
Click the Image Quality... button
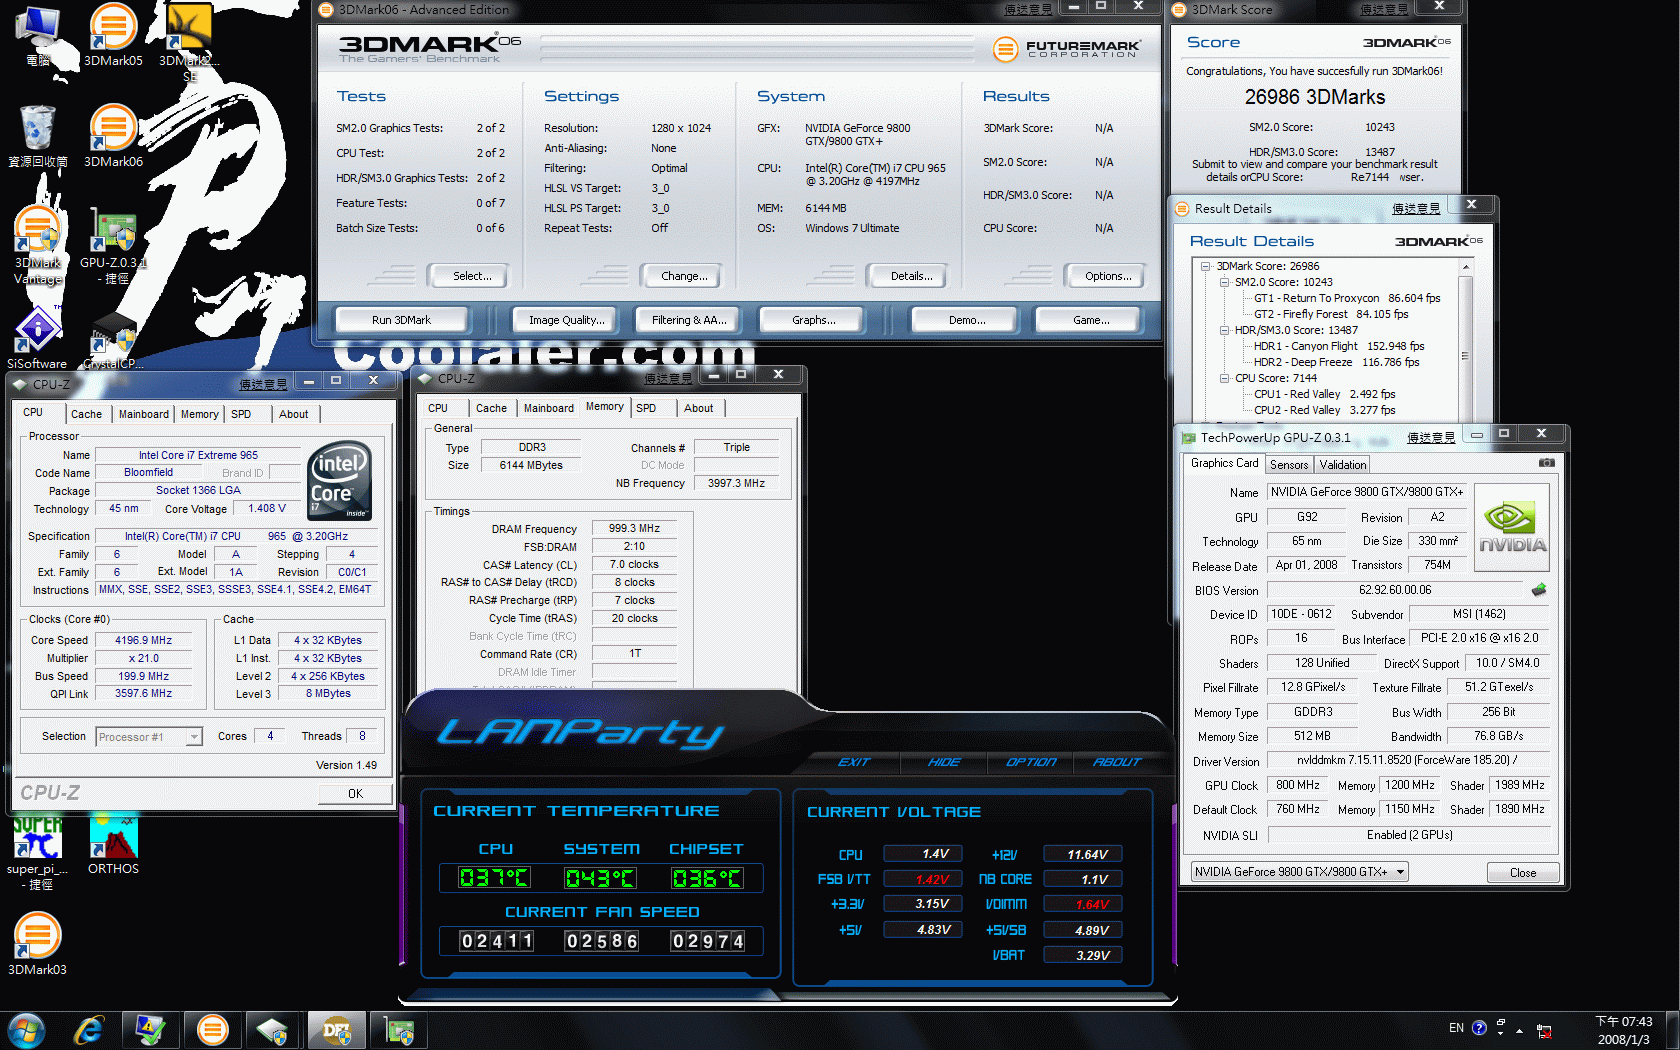pos(567,320)
